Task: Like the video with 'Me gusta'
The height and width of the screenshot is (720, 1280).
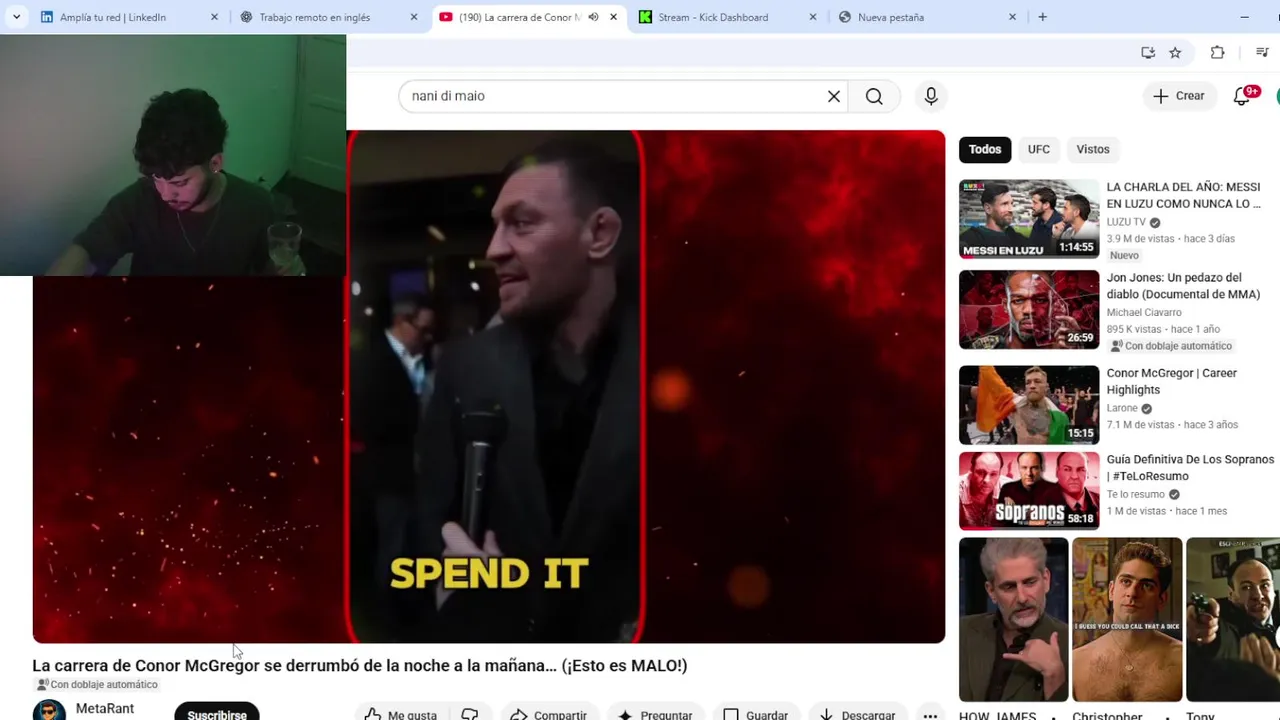Action: point(400,714)
